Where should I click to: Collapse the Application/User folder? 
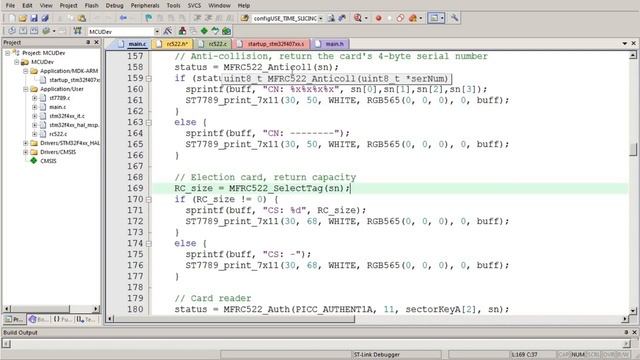[x=25, y=89]
